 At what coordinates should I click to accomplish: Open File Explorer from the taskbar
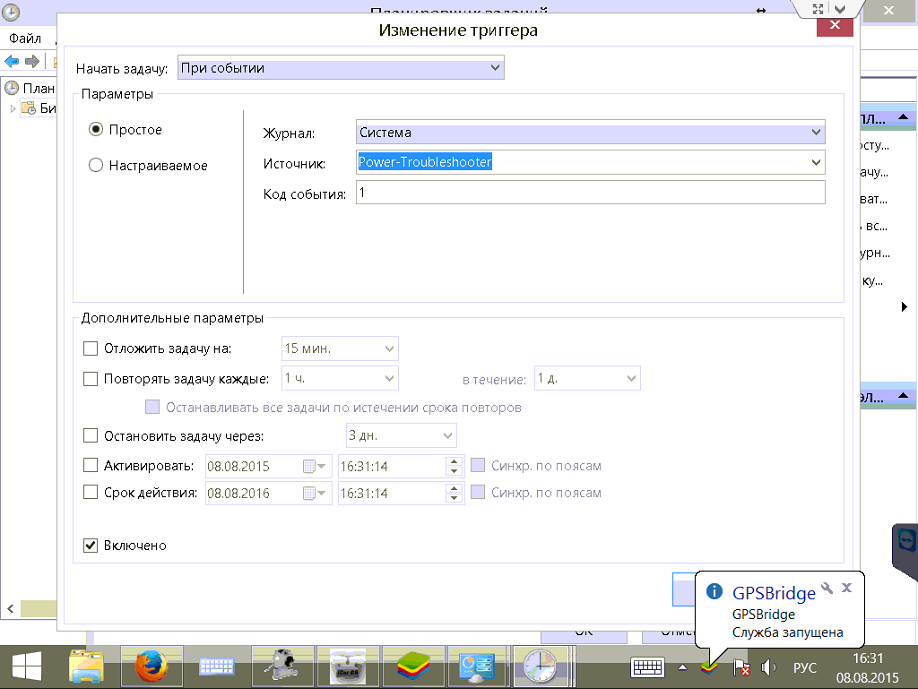point(86,666)
